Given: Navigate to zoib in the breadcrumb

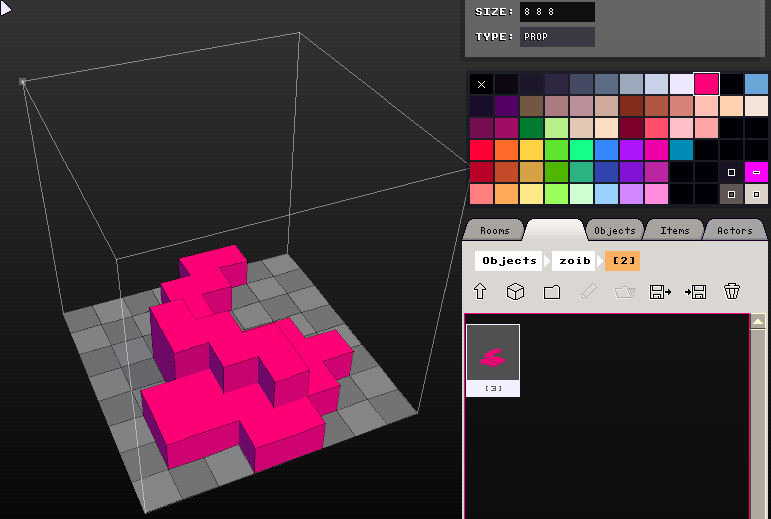Looking at the screenshot, I should click(574, 260).
